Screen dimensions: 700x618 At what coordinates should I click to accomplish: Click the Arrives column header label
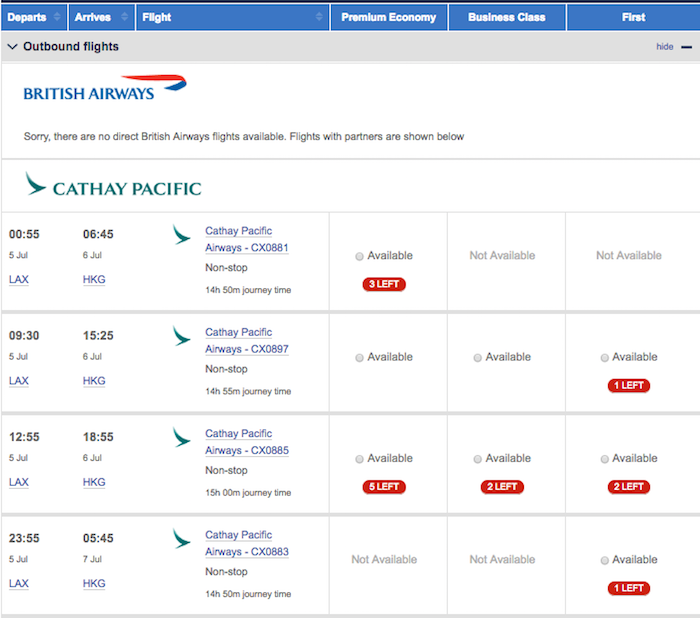(93, 17)
